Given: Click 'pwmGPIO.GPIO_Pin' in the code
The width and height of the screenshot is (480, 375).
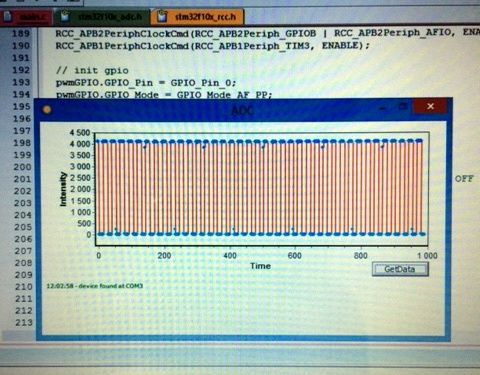Looking at the screenshot, I should pos(104,83).
